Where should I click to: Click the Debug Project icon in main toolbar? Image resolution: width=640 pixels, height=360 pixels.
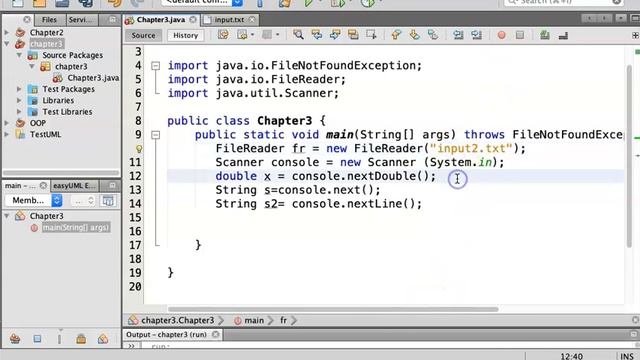pos(337,3)
